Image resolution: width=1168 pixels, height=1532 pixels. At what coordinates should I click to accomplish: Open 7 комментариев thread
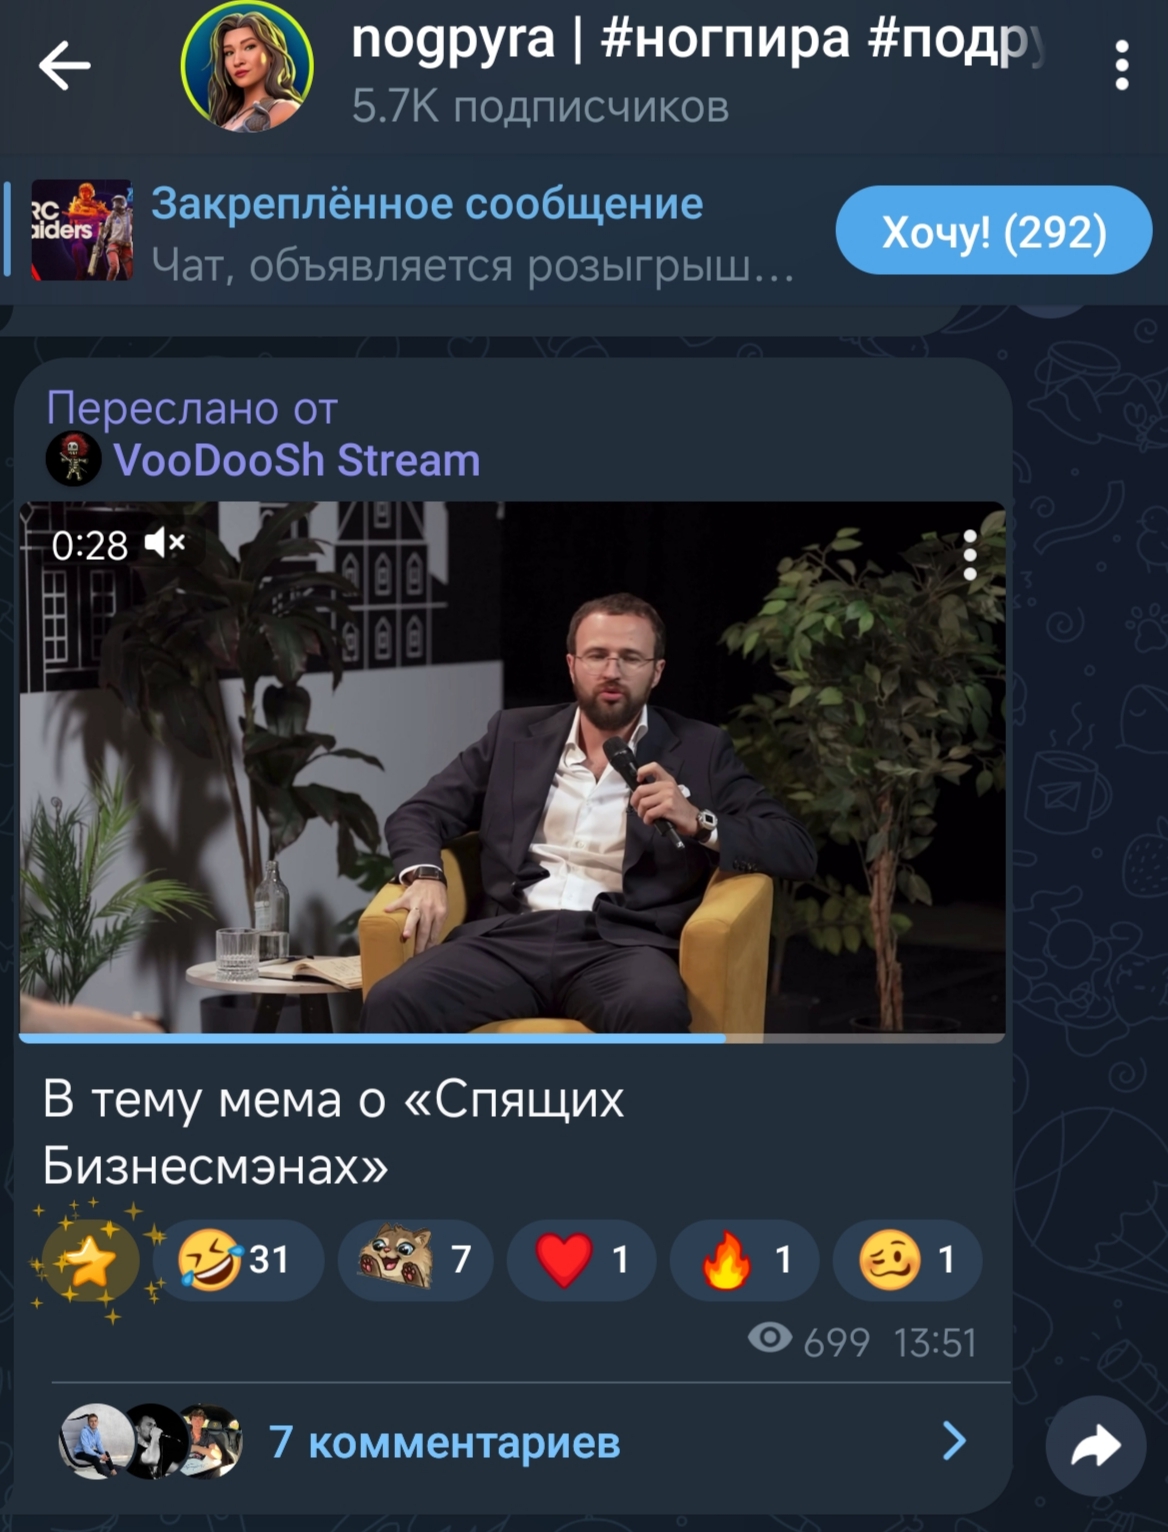pyautogui.click(x=445, y=1443)
